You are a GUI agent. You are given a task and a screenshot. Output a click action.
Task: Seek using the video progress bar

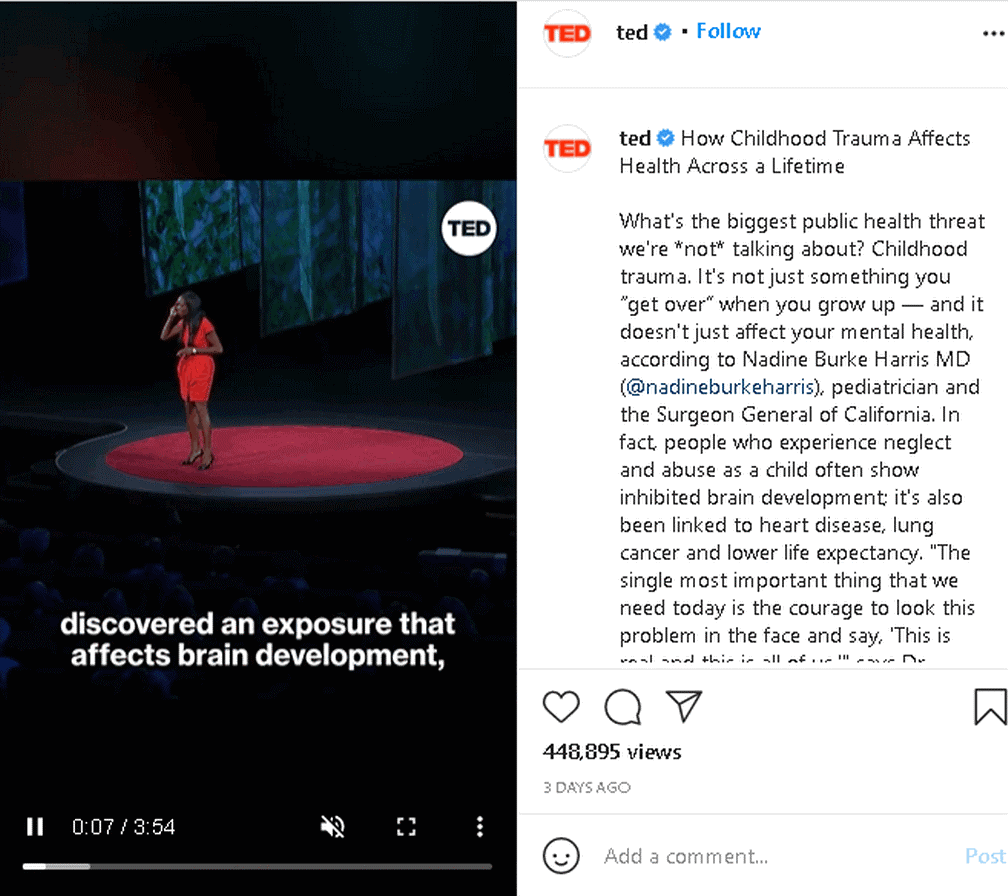pos(257,866)
